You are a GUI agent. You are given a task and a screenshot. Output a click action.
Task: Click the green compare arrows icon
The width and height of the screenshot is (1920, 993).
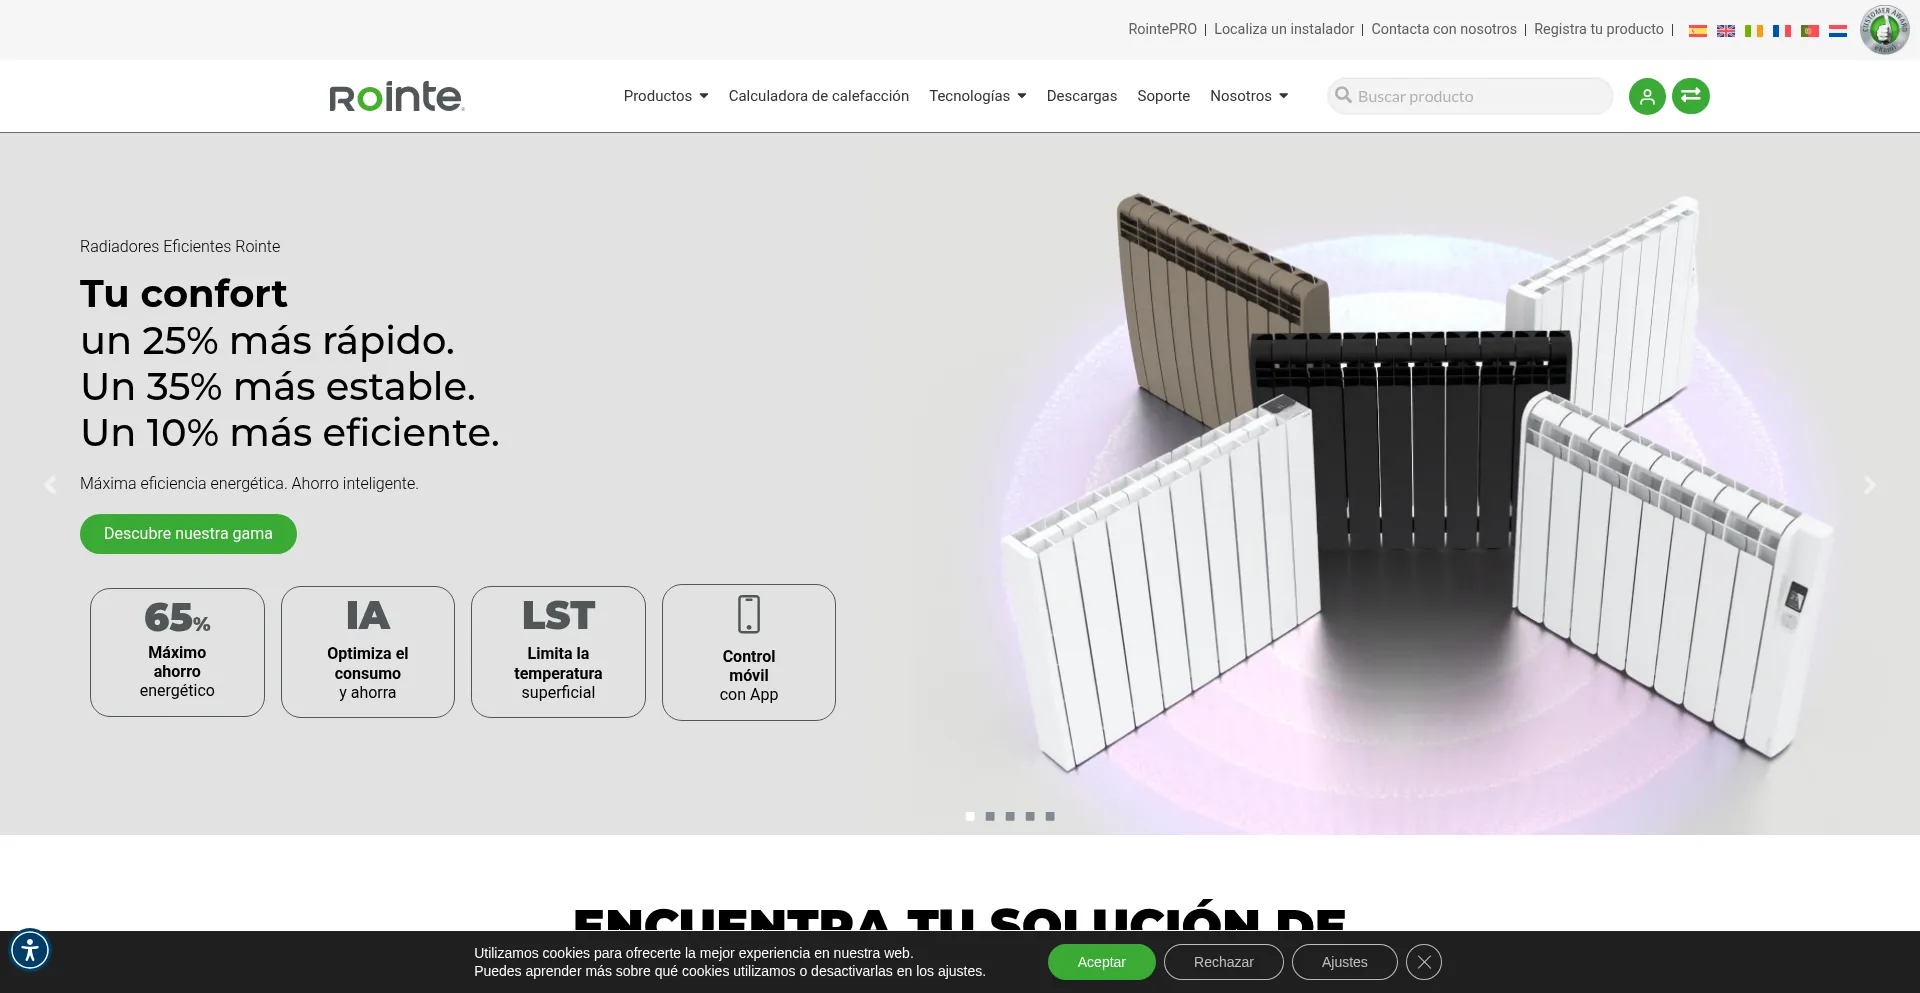[x=1690, y=96]
